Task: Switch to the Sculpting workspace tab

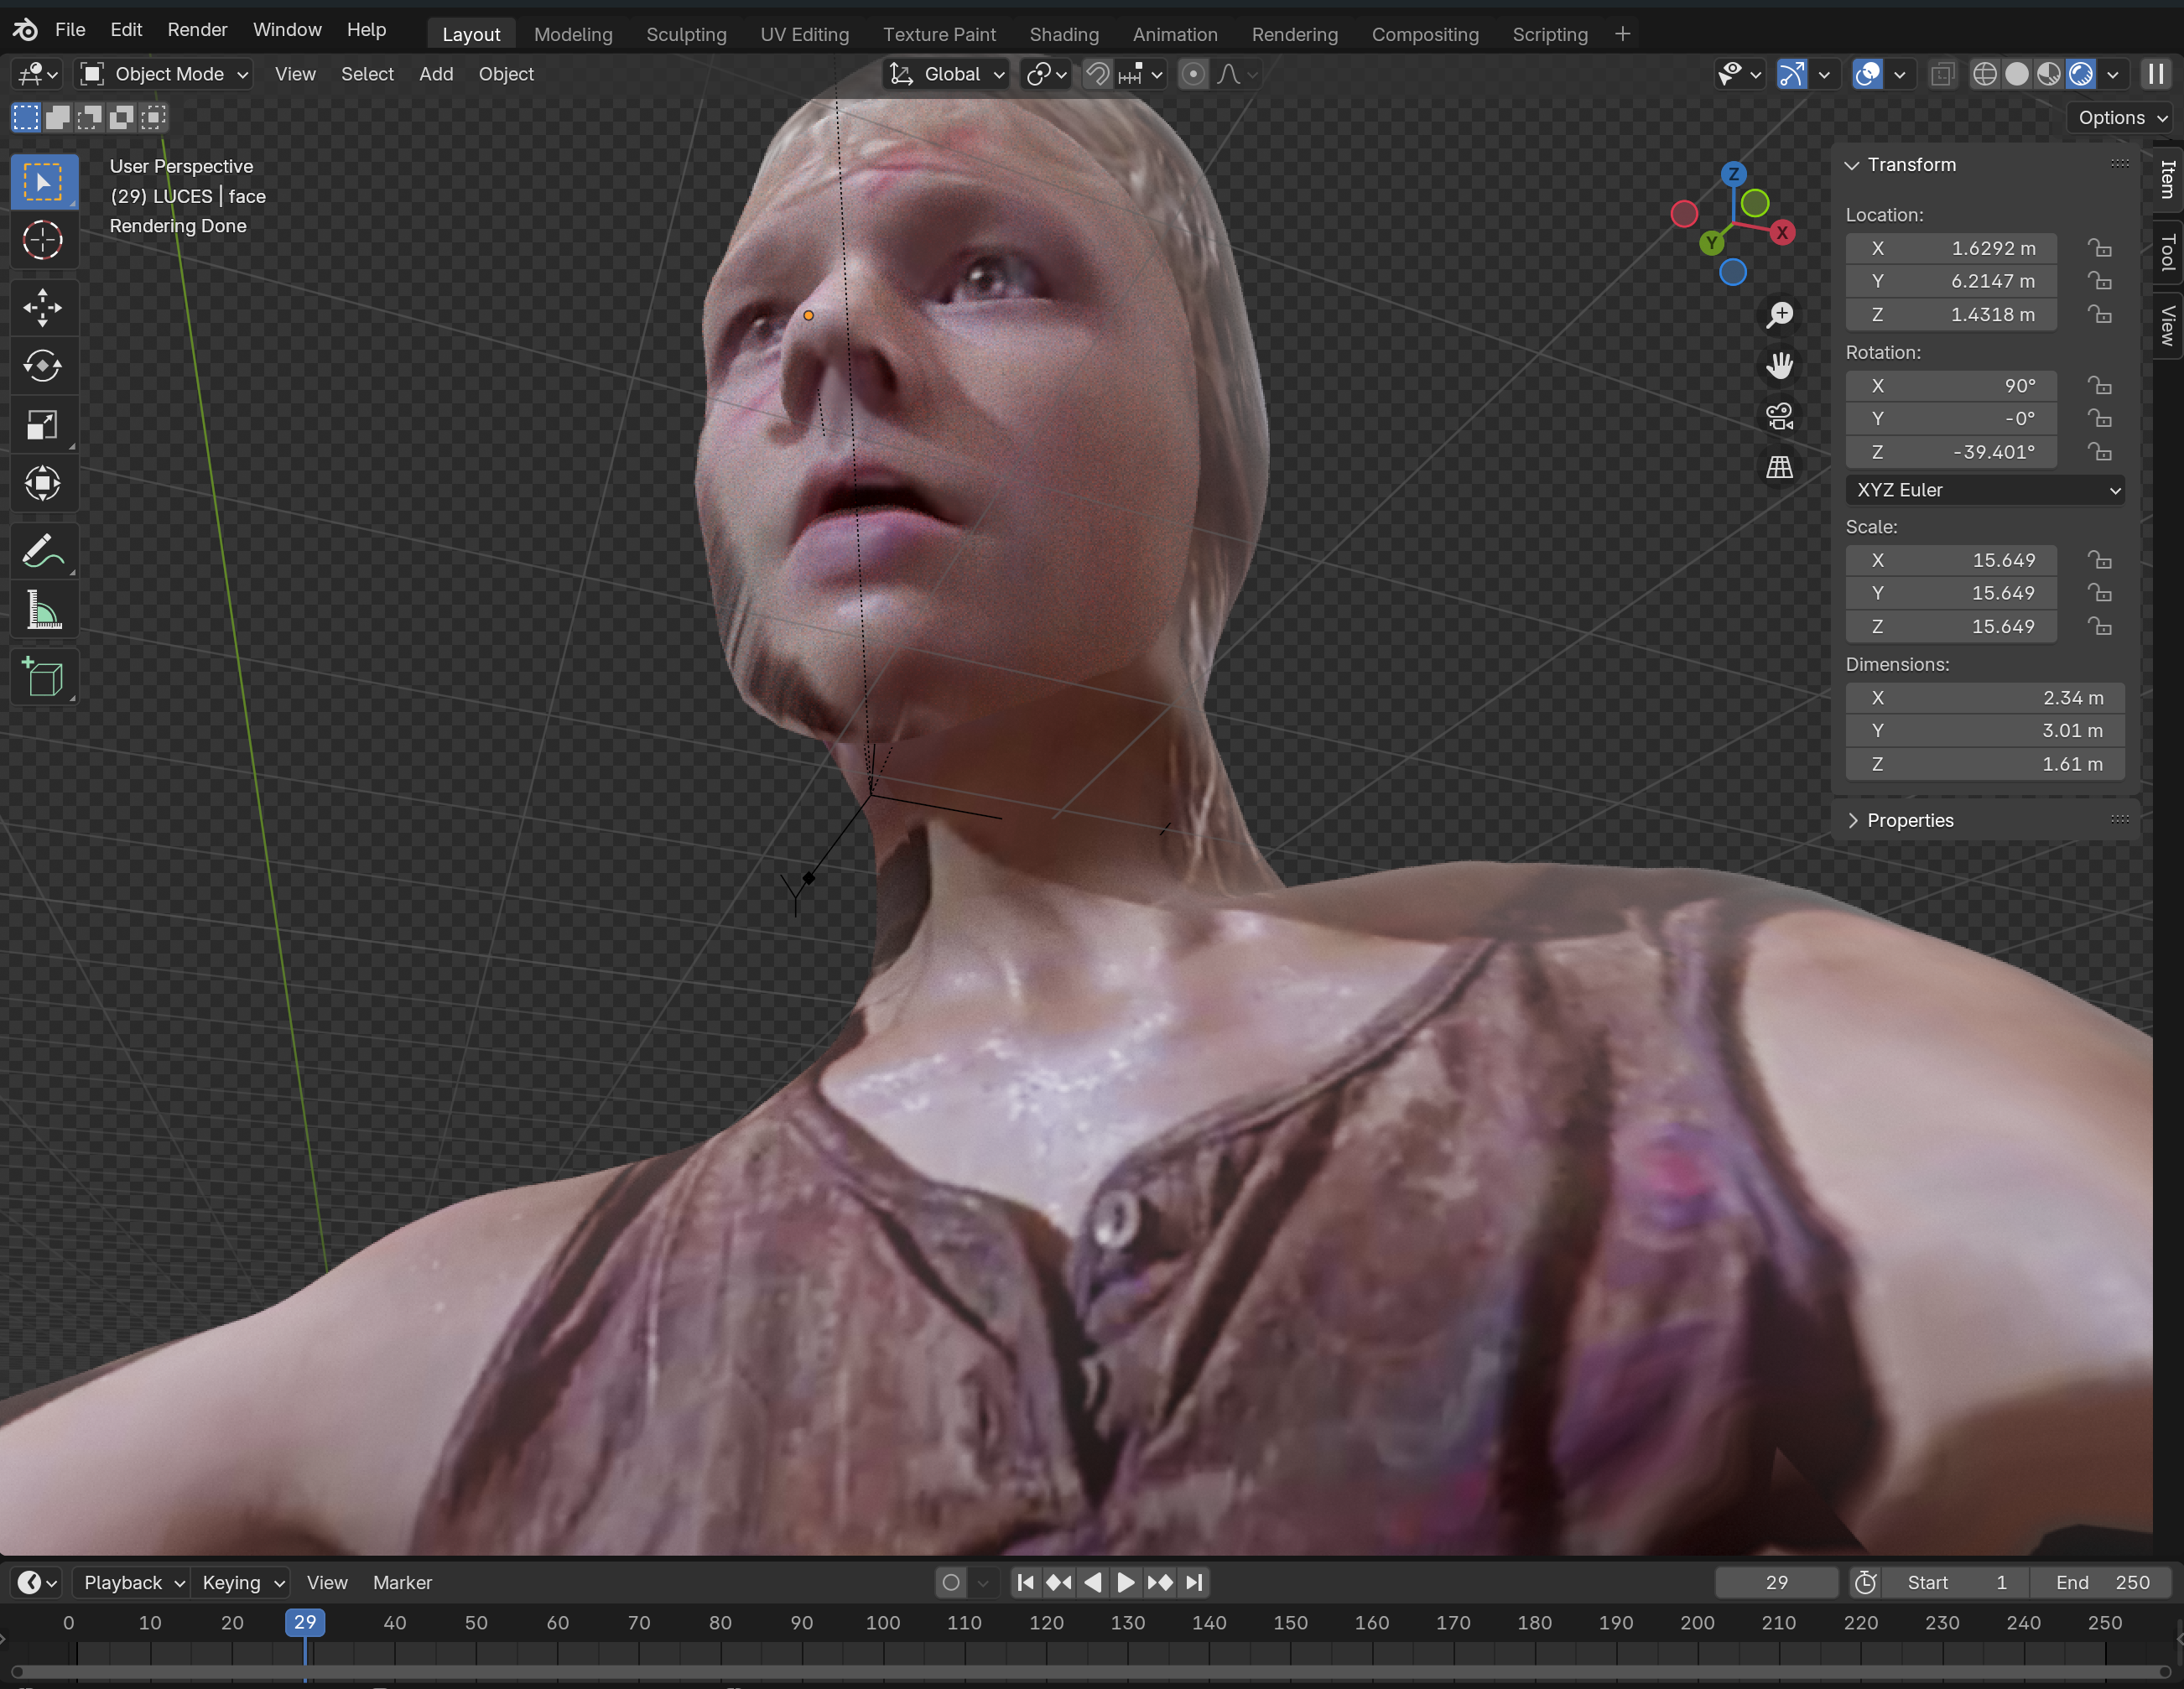Action: (686, 34)
